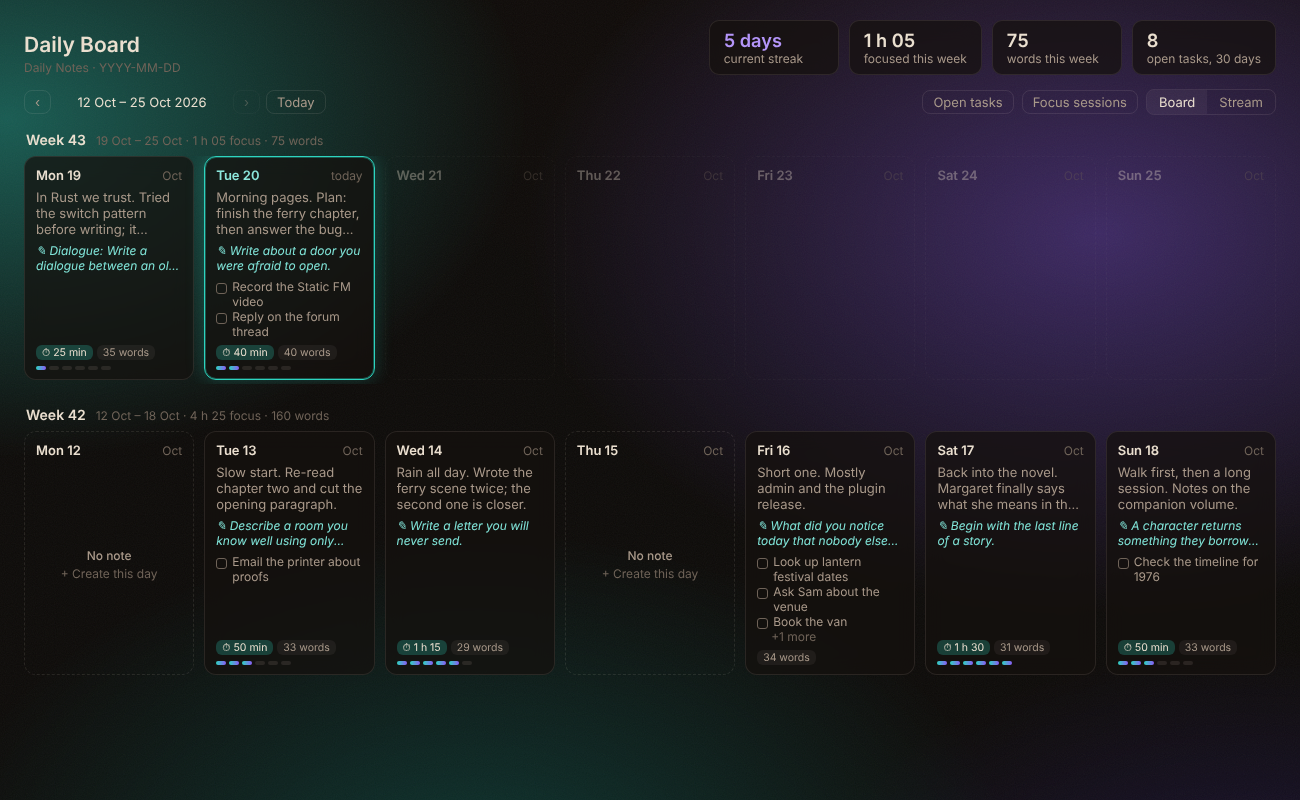Click 25 min focus badge on Mon 19
1300x800 pixels.
coord(64,352)
